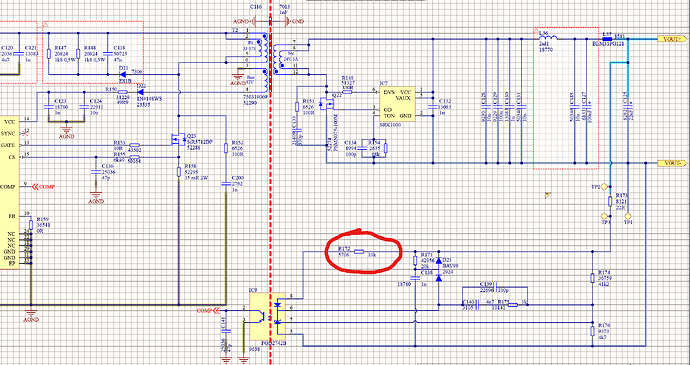Select resistor R176
690x365 pixels.
(x=592, y=332)
